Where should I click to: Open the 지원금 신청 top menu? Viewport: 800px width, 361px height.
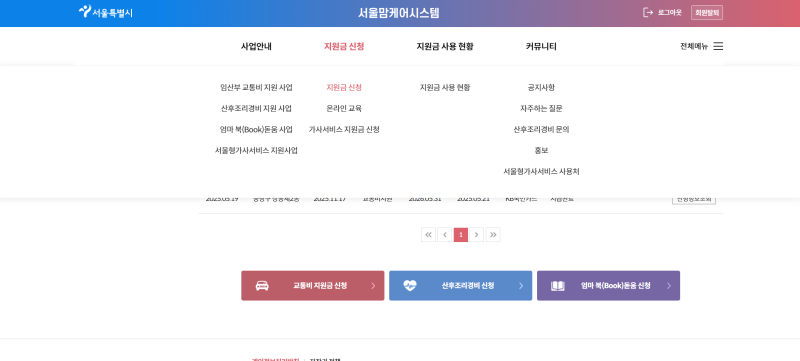pos(344,46)
